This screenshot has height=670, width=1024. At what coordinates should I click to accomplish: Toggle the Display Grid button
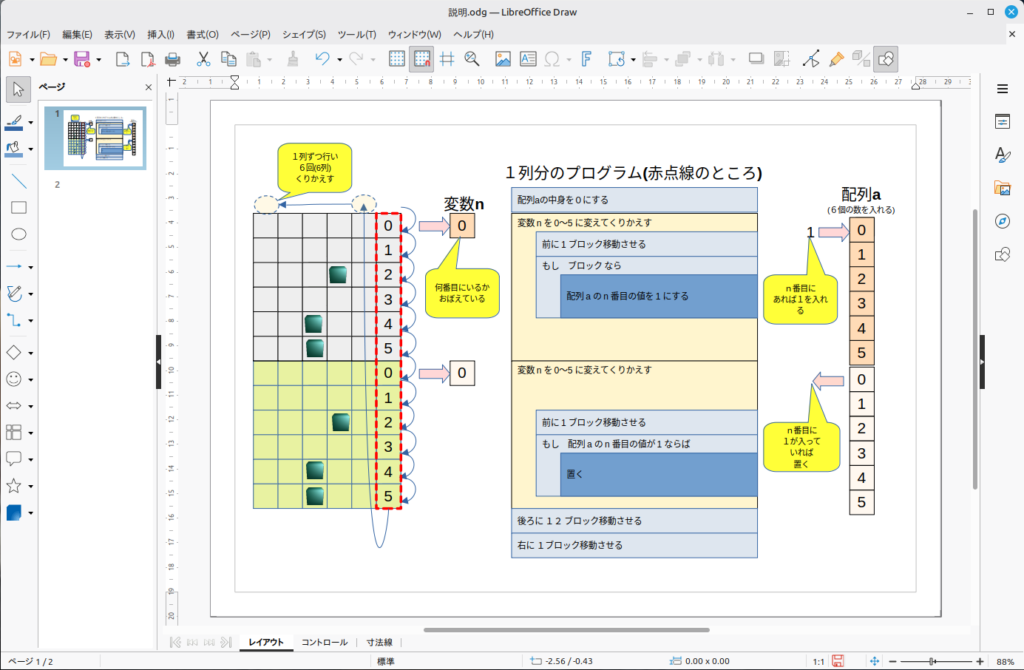[x=396, y=59]
